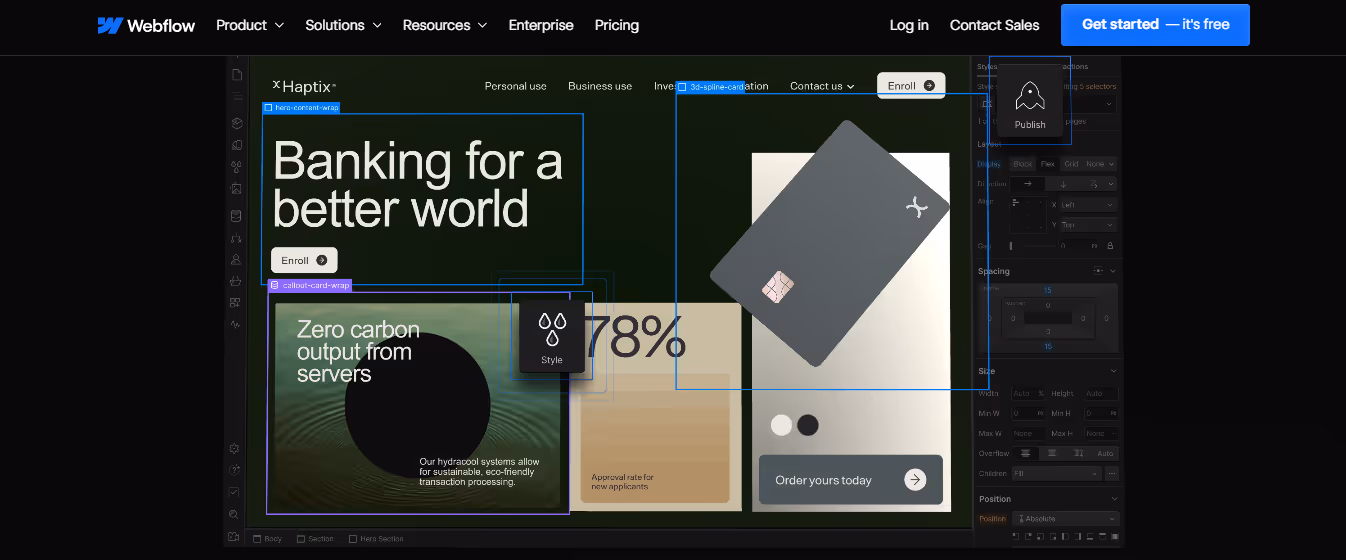Select the rightmost full position preset icon
This screenshot has height=560, width=1346.
[x=1114, y=537]
